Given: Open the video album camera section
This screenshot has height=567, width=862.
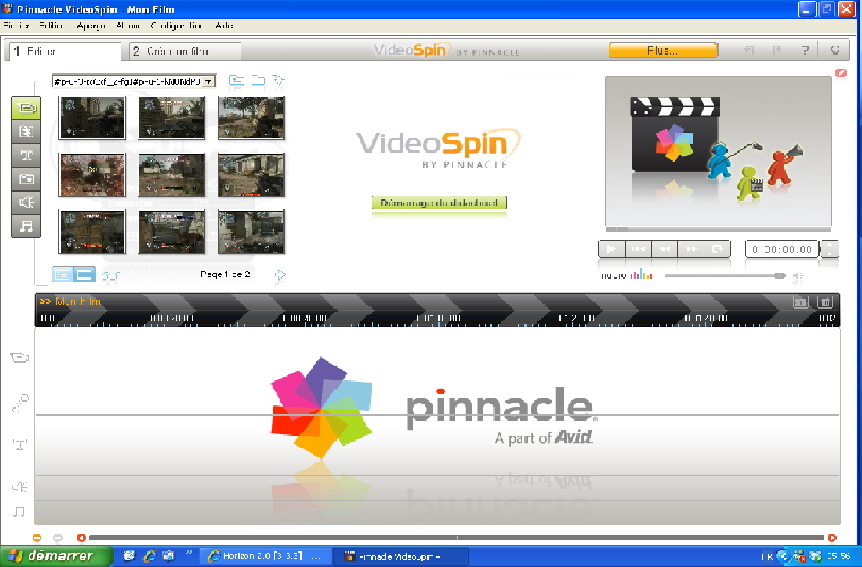Looking at the screenshot, I should pos(26,108).
